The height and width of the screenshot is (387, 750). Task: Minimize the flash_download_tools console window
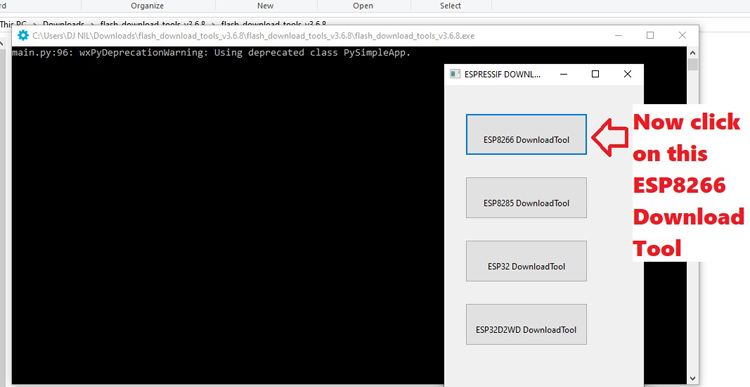click(x=618, y=35)
